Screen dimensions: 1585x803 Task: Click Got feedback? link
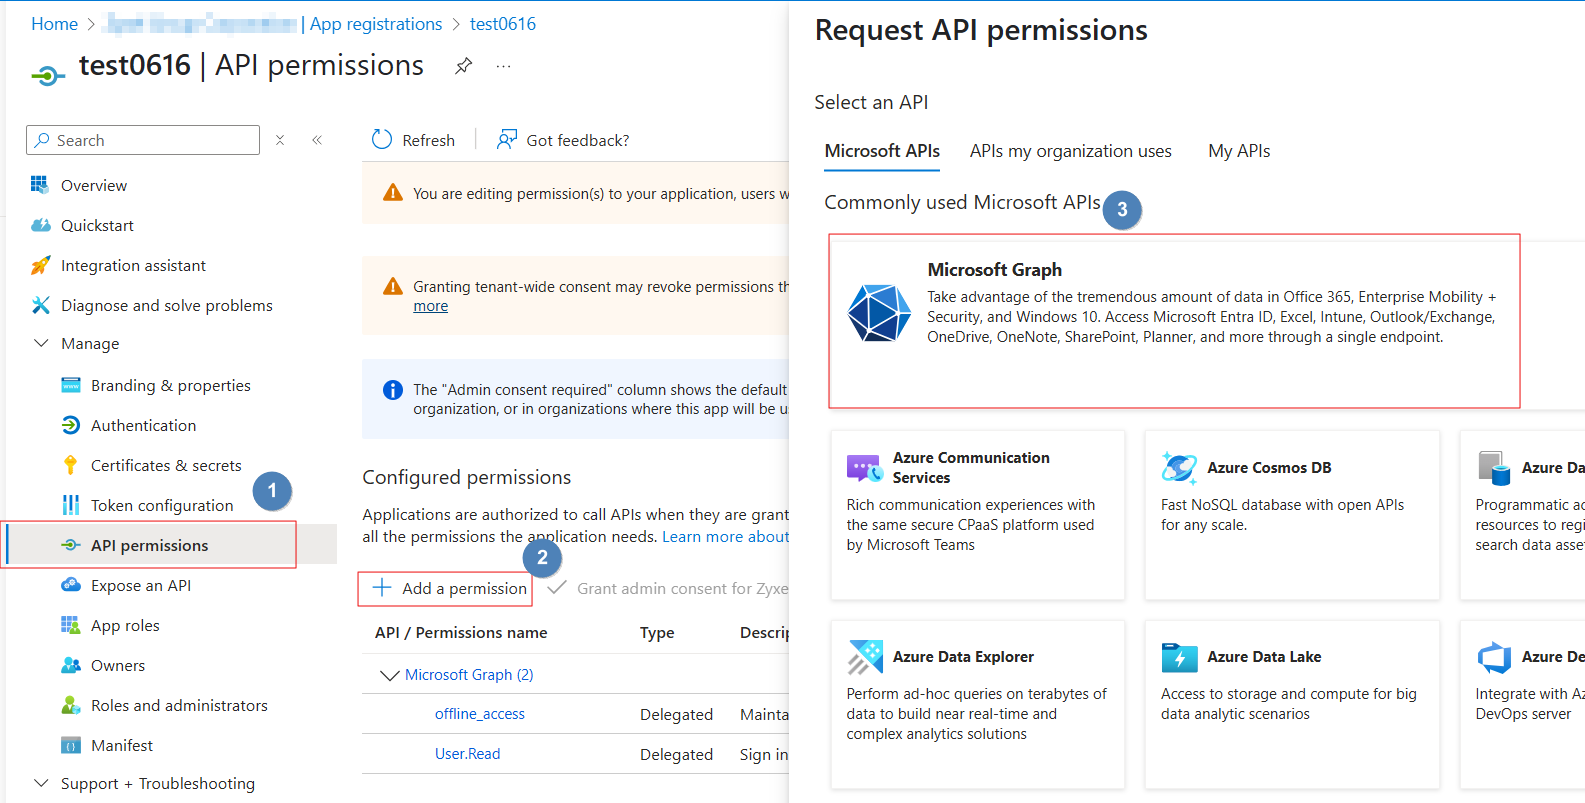tap(578, 140)
